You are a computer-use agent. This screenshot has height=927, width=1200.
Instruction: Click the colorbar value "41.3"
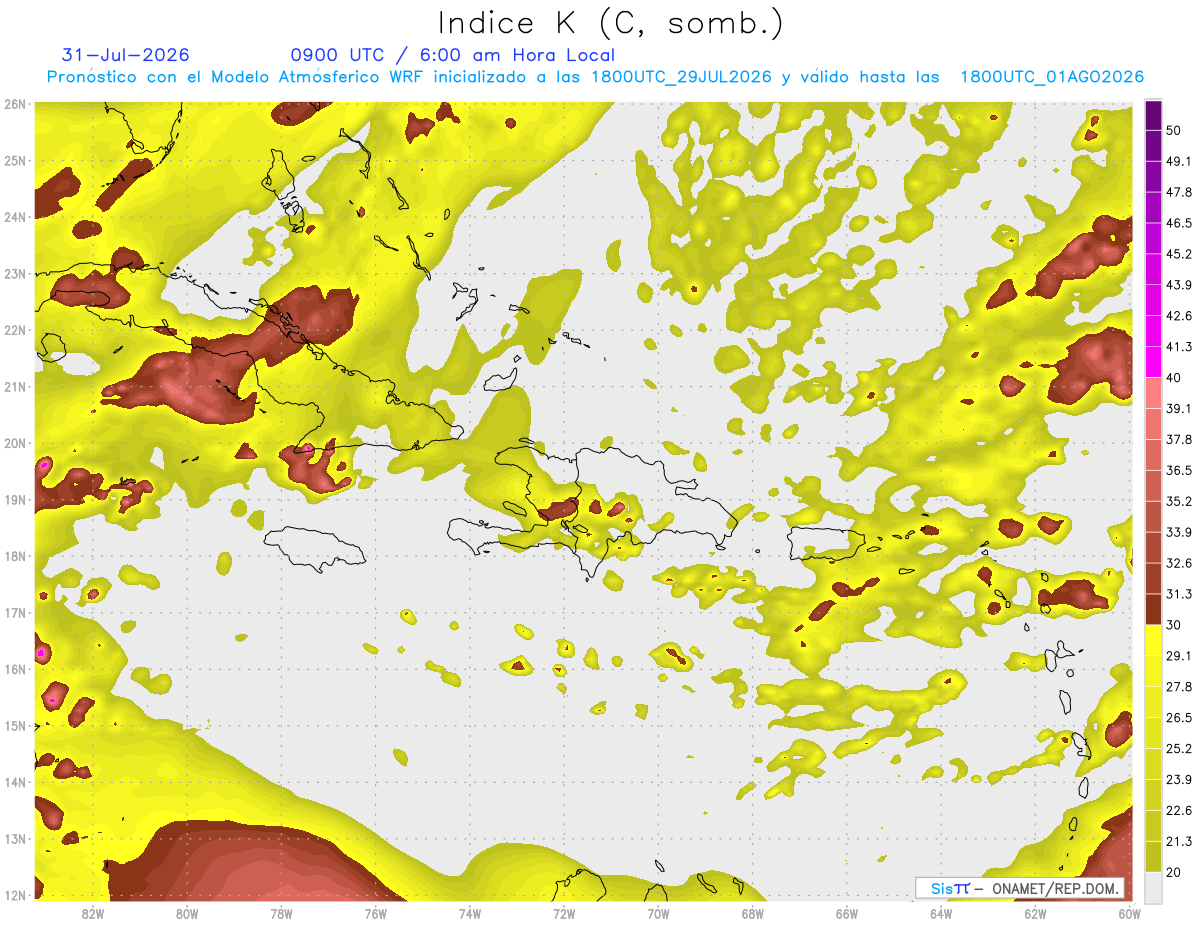(1178, 347)
